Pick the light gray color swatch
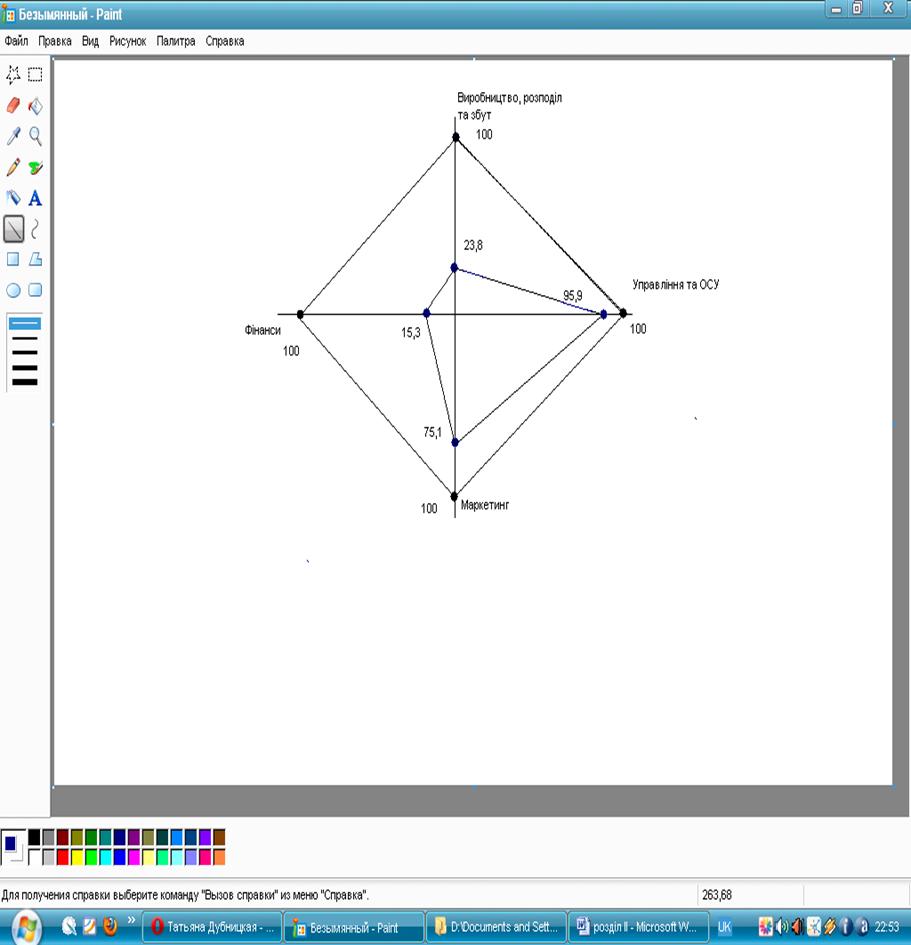Image resolution: width=911 pixels, height=945 pixels. tap(49, 856)
